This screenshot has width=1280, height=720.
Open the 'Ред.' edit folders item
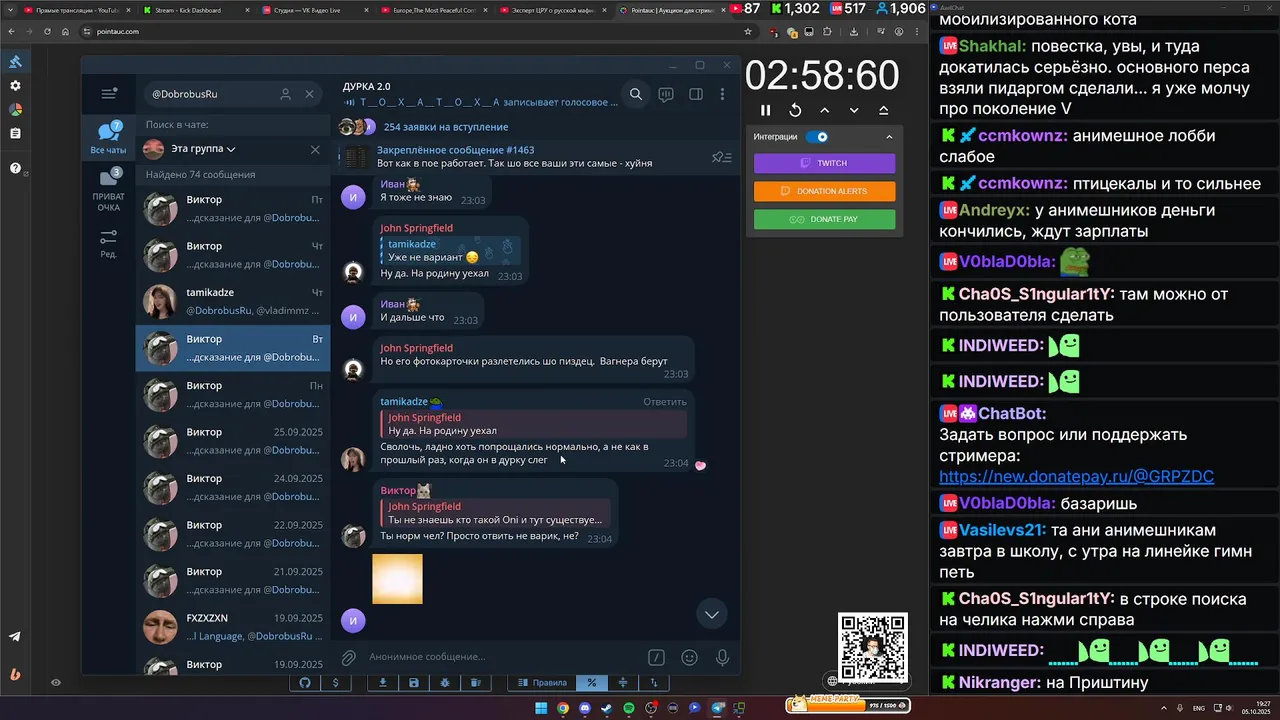click(x=108, y=243)
